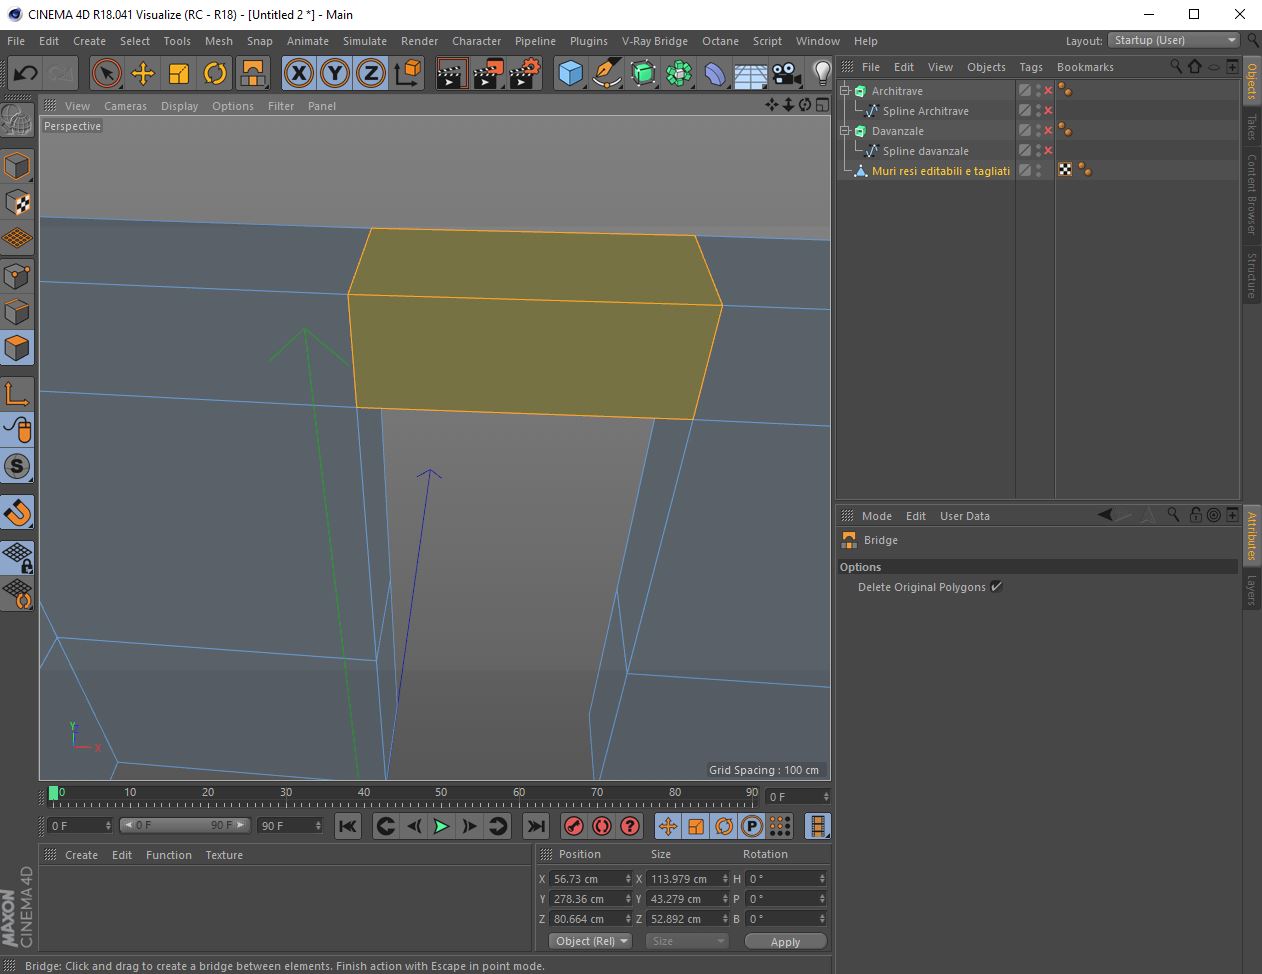Click the Render to Picture Viewer icon

pos(487,73)
